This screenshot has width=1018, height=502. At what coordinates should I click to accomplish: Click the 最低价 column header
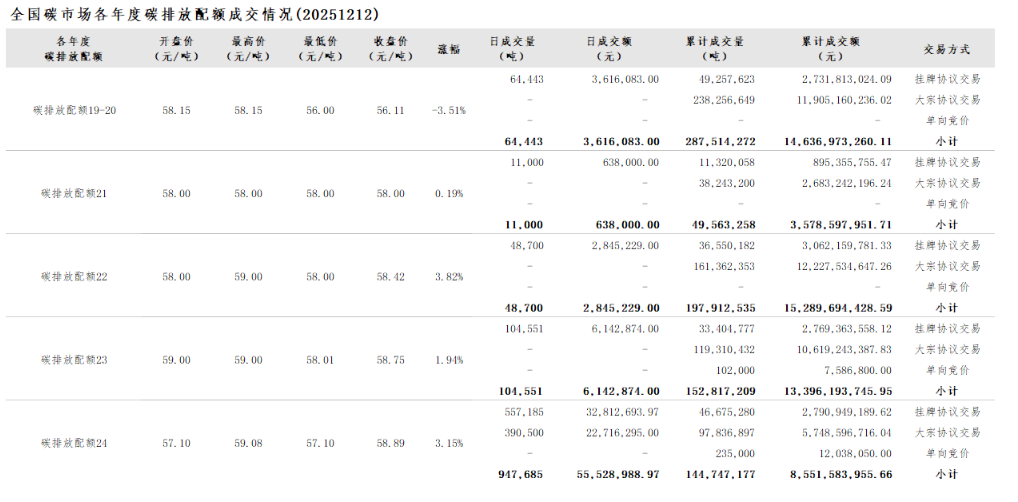[320, 48]
